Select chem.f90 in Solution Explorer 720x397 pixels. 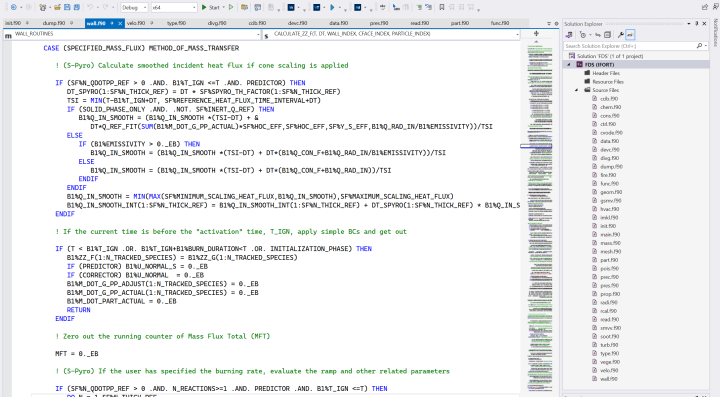point(610,107)
